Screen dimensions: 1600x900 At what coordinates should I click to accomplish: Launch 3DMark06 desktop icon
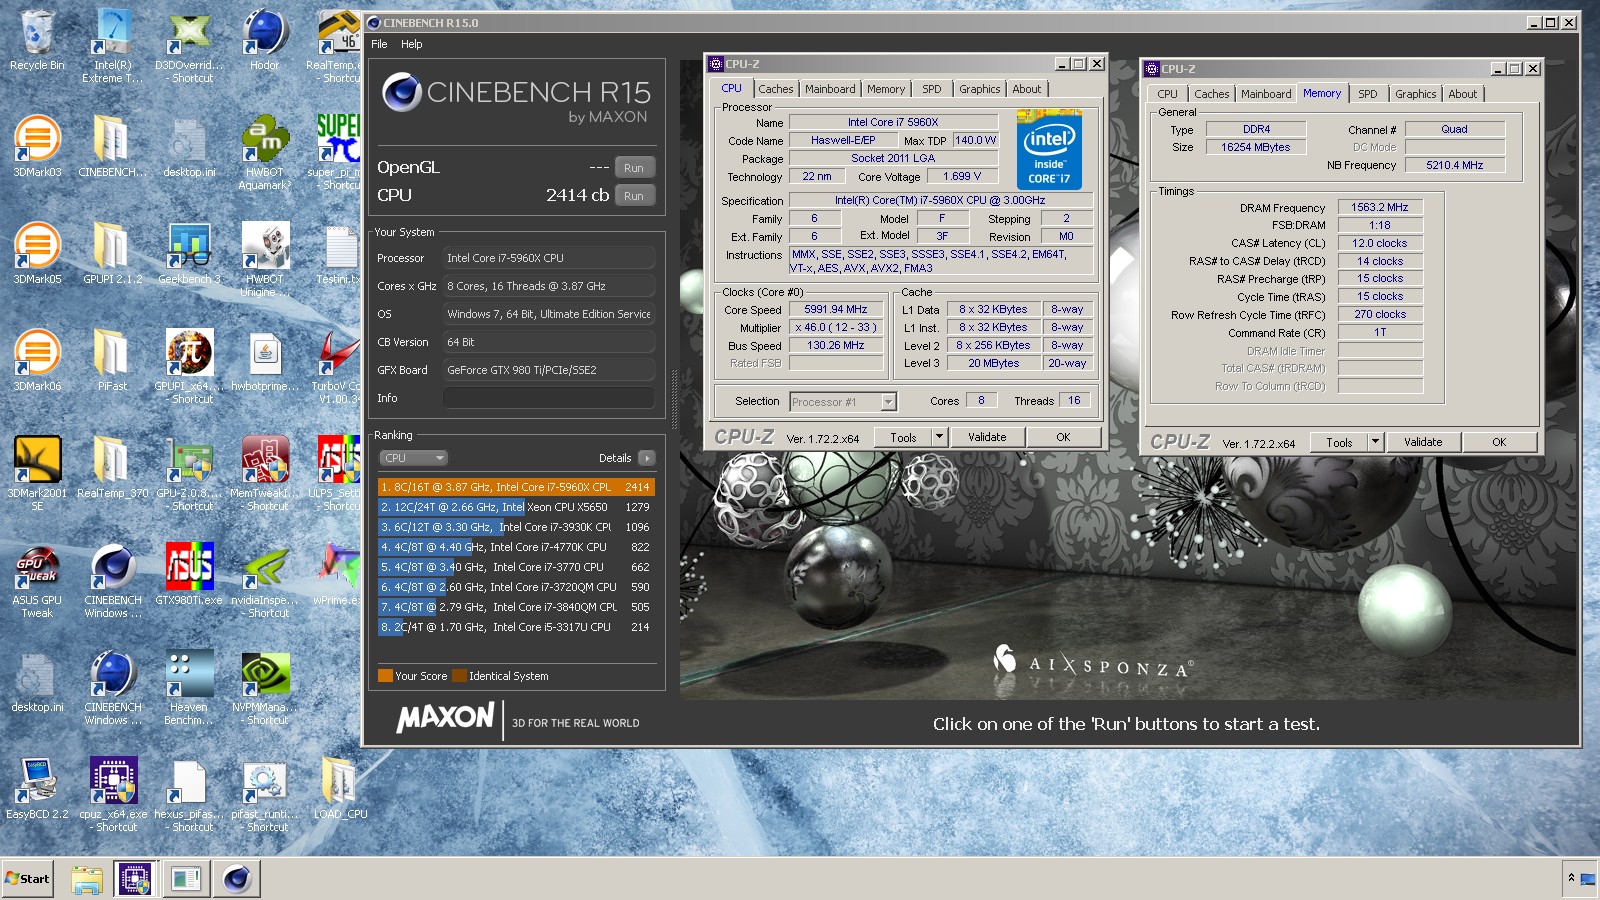(x=37, y=360)
